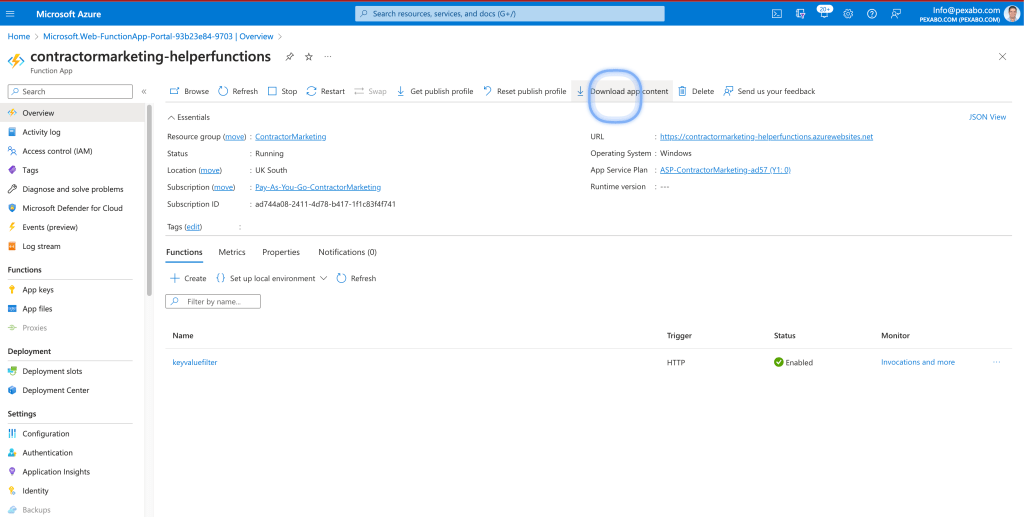Screen dimensions: 1024x517
Task: Open Invocations and more link
Action: coord(918,362)
